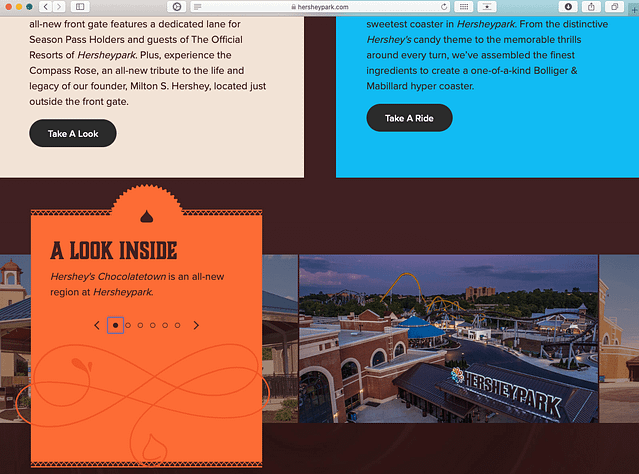Open the Share menu in Safari
639x474 pixels.
591,7
